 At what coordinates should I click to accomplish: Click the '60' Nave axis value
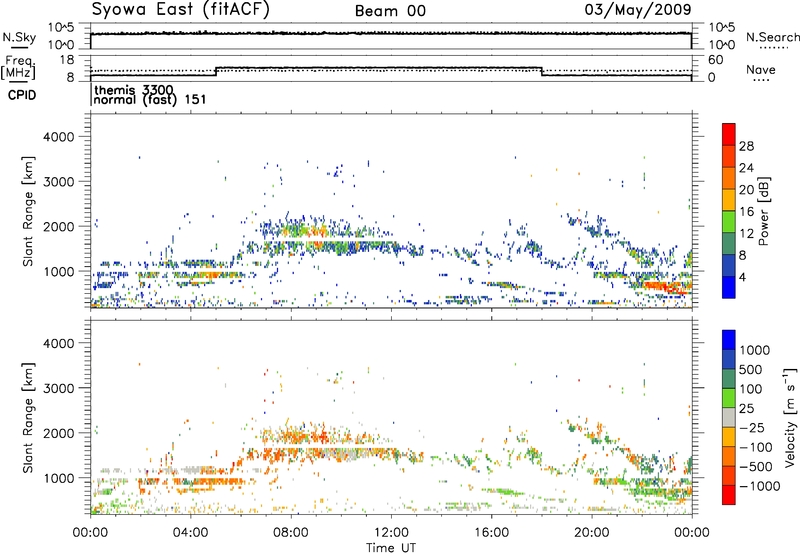[x=715, y=60]
